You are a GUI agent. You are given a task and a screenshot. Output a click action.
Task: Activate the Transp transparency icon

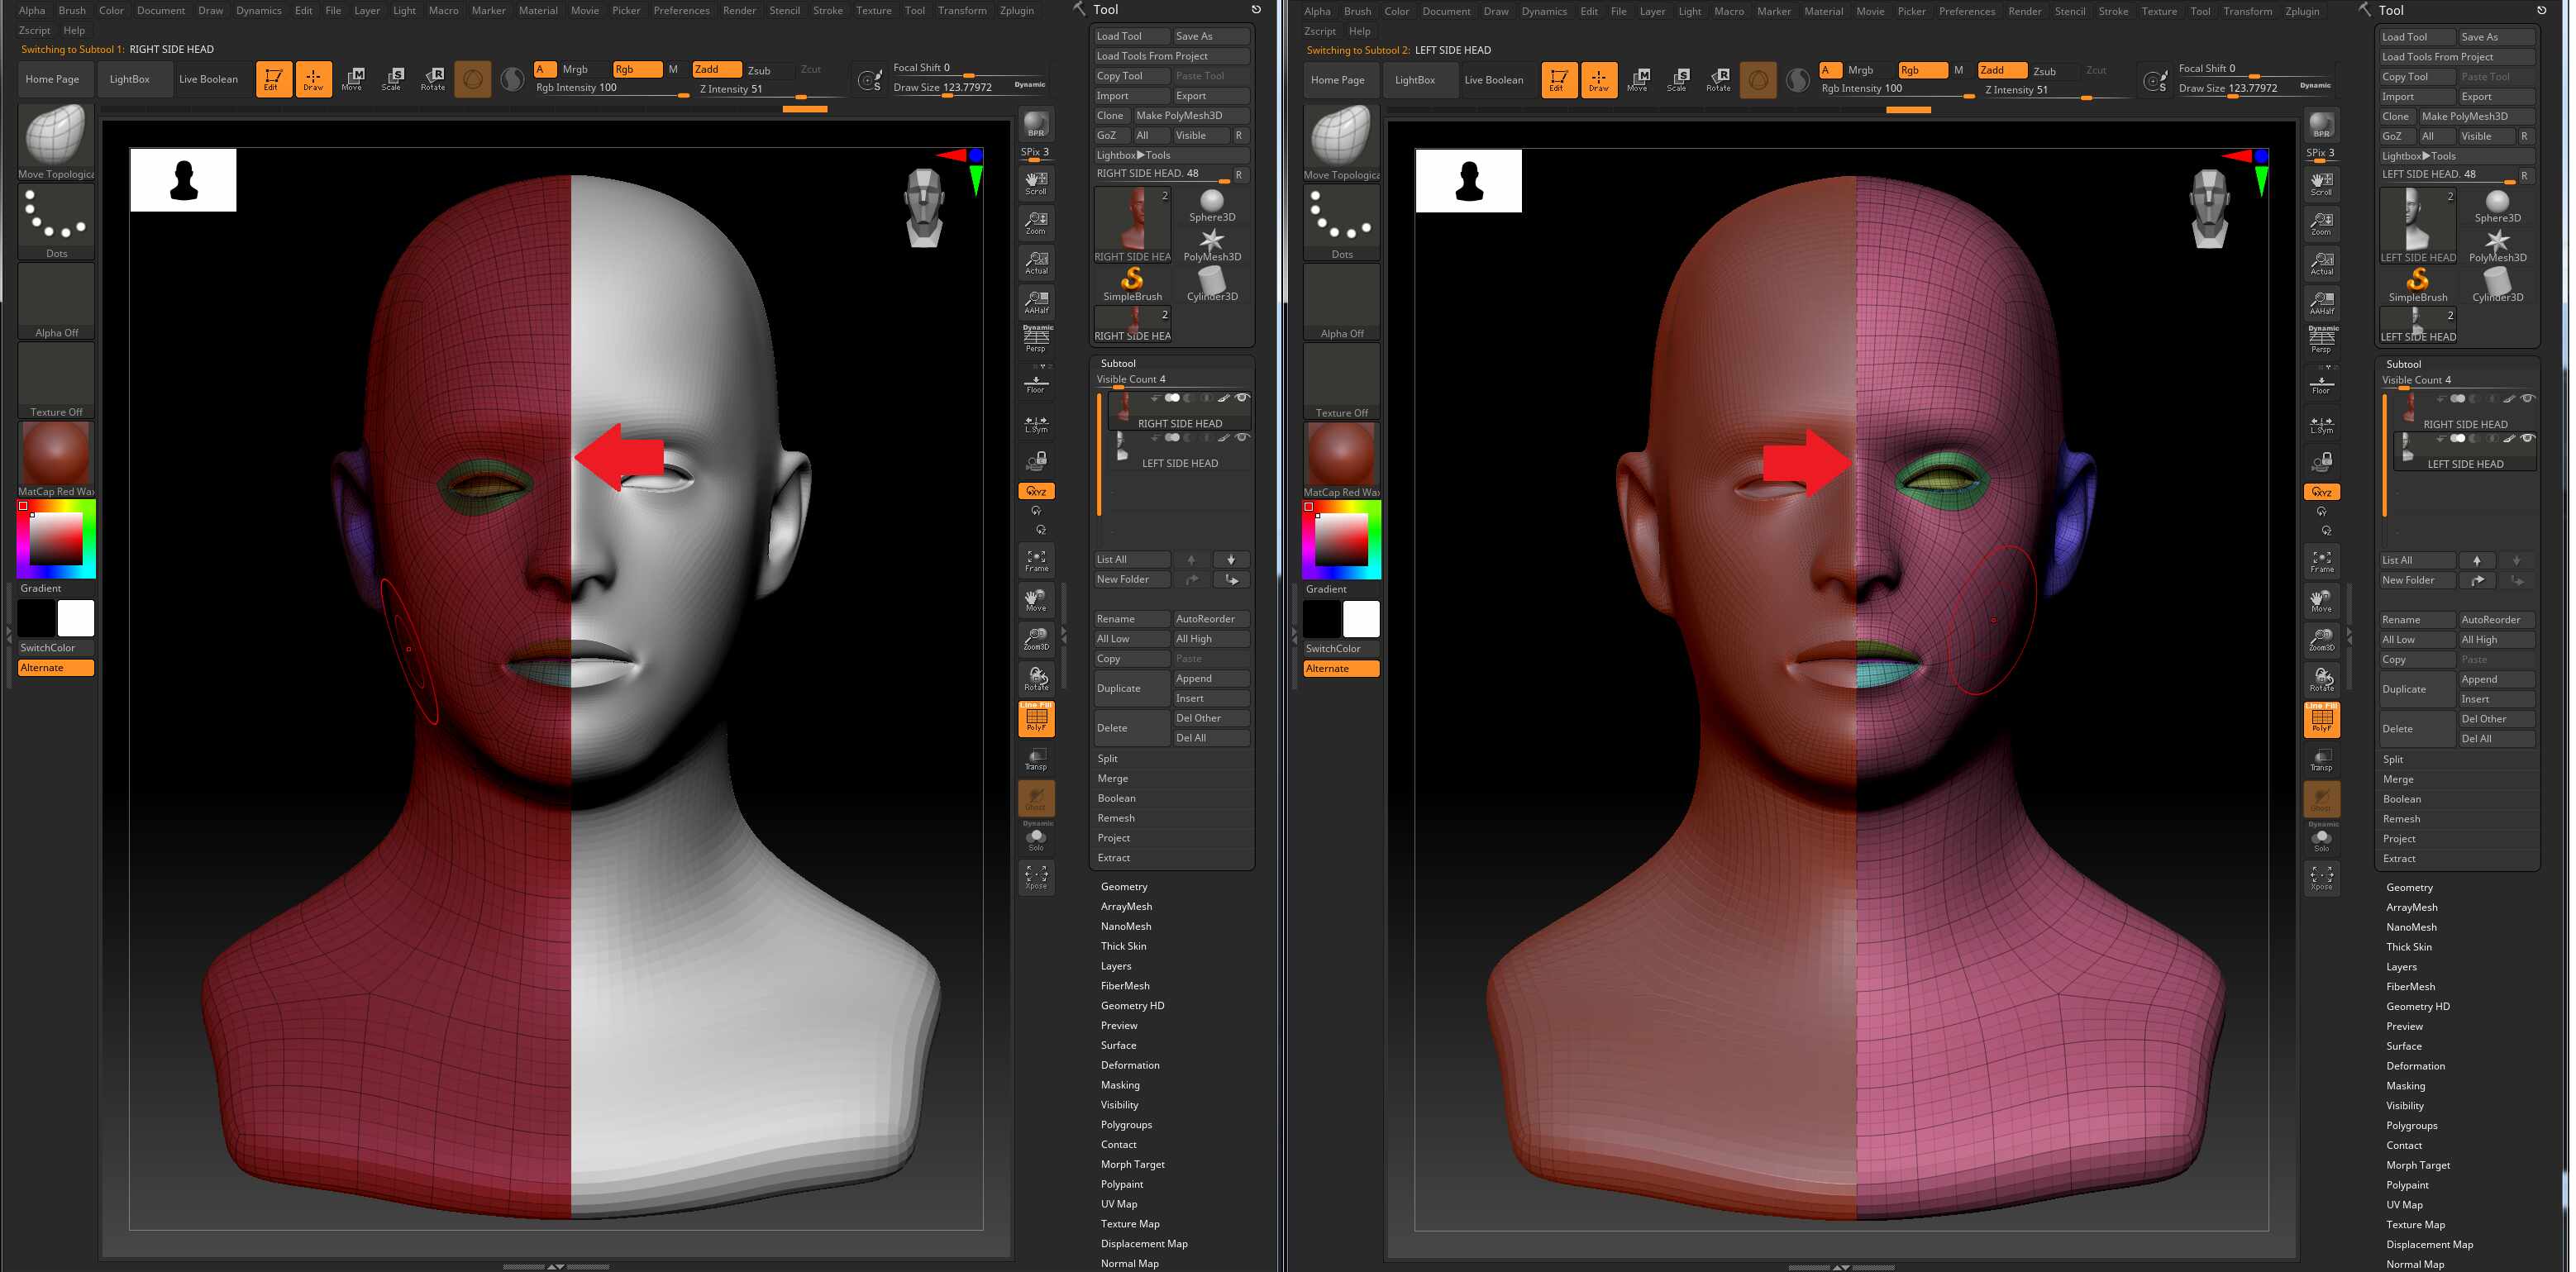coord(1036,759)
